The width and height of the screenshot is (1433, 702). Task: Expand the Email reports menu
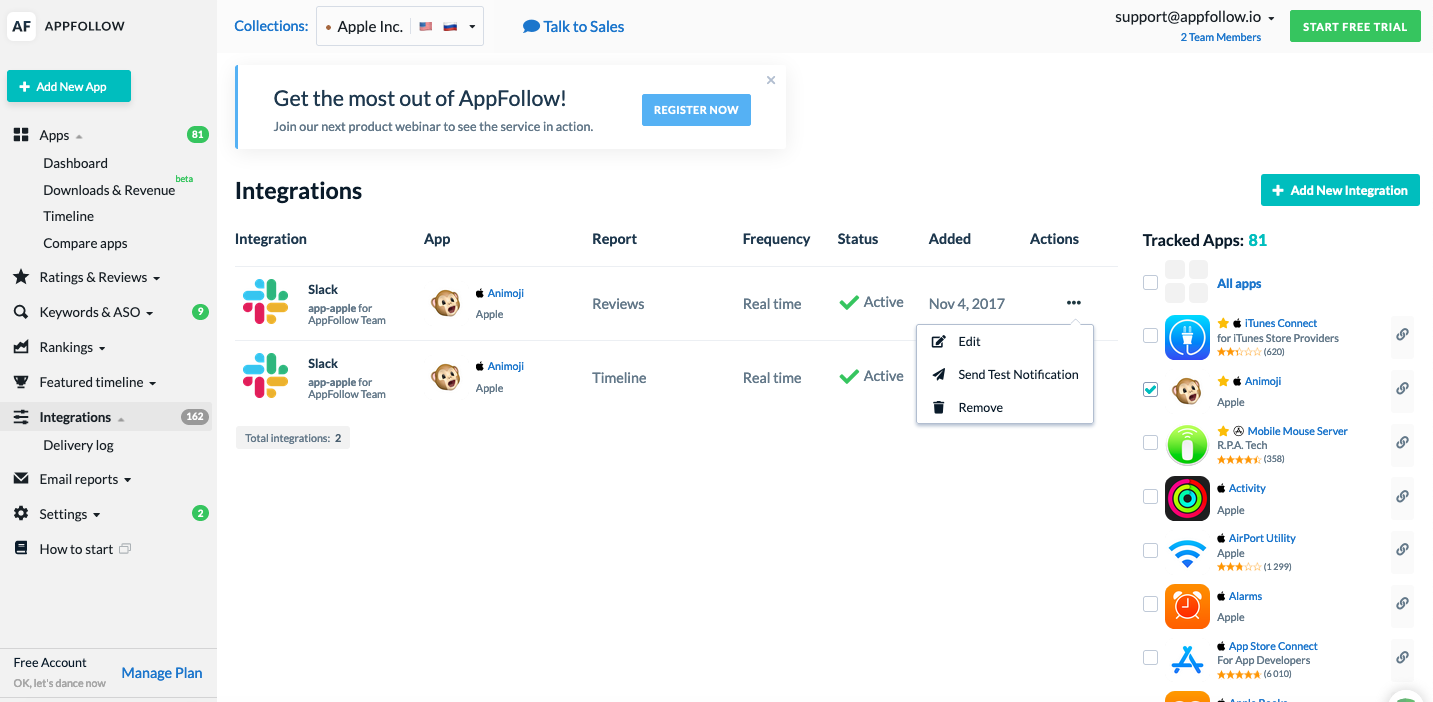[x=127, y=480]
